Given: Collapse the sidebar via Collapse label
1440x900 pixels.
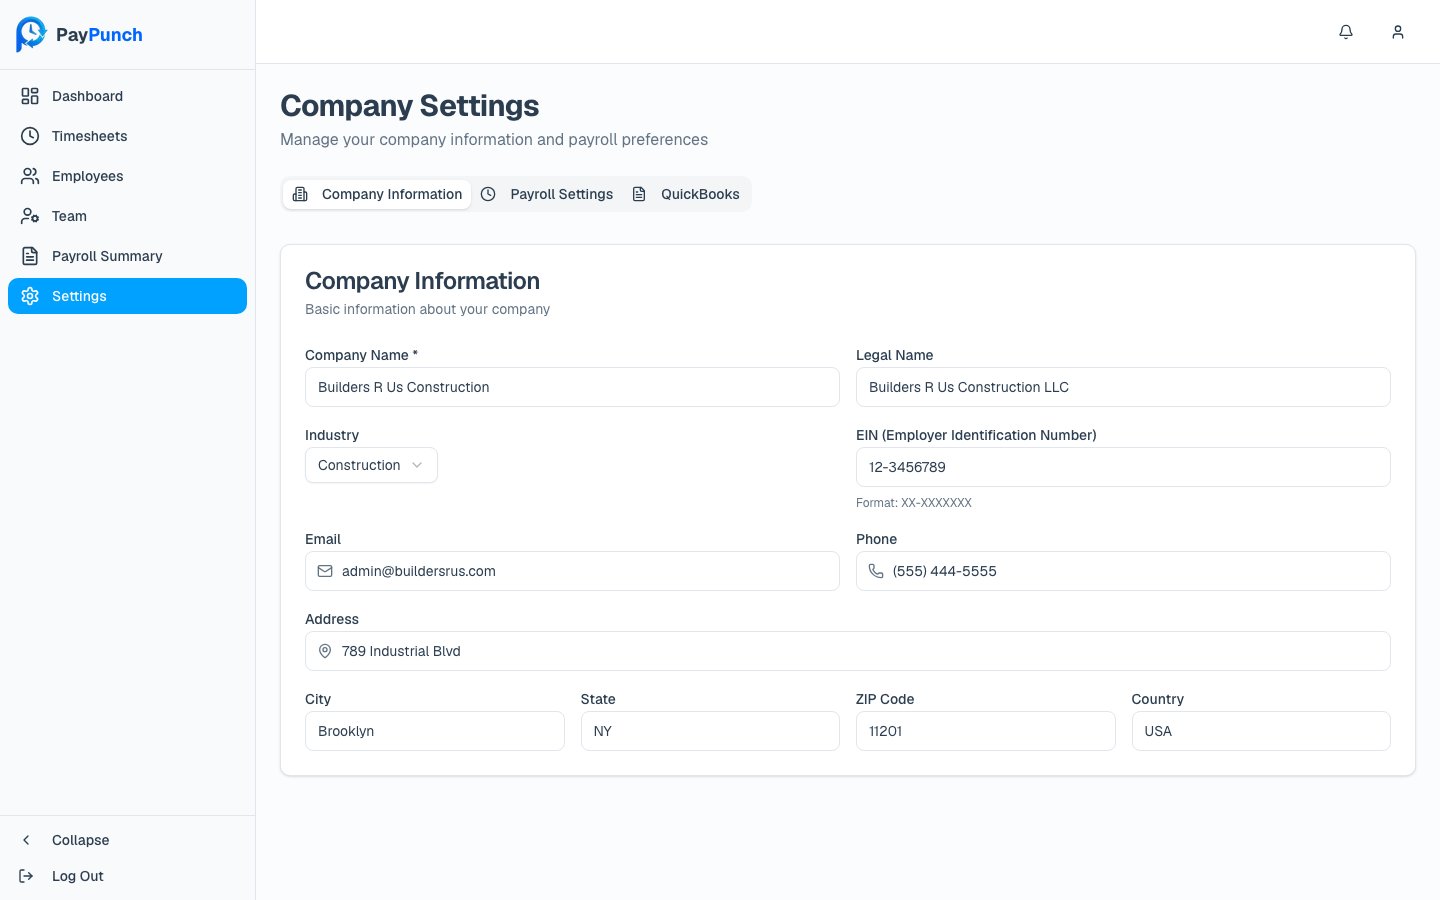Looking at the screenshot, I should [81, 840].
